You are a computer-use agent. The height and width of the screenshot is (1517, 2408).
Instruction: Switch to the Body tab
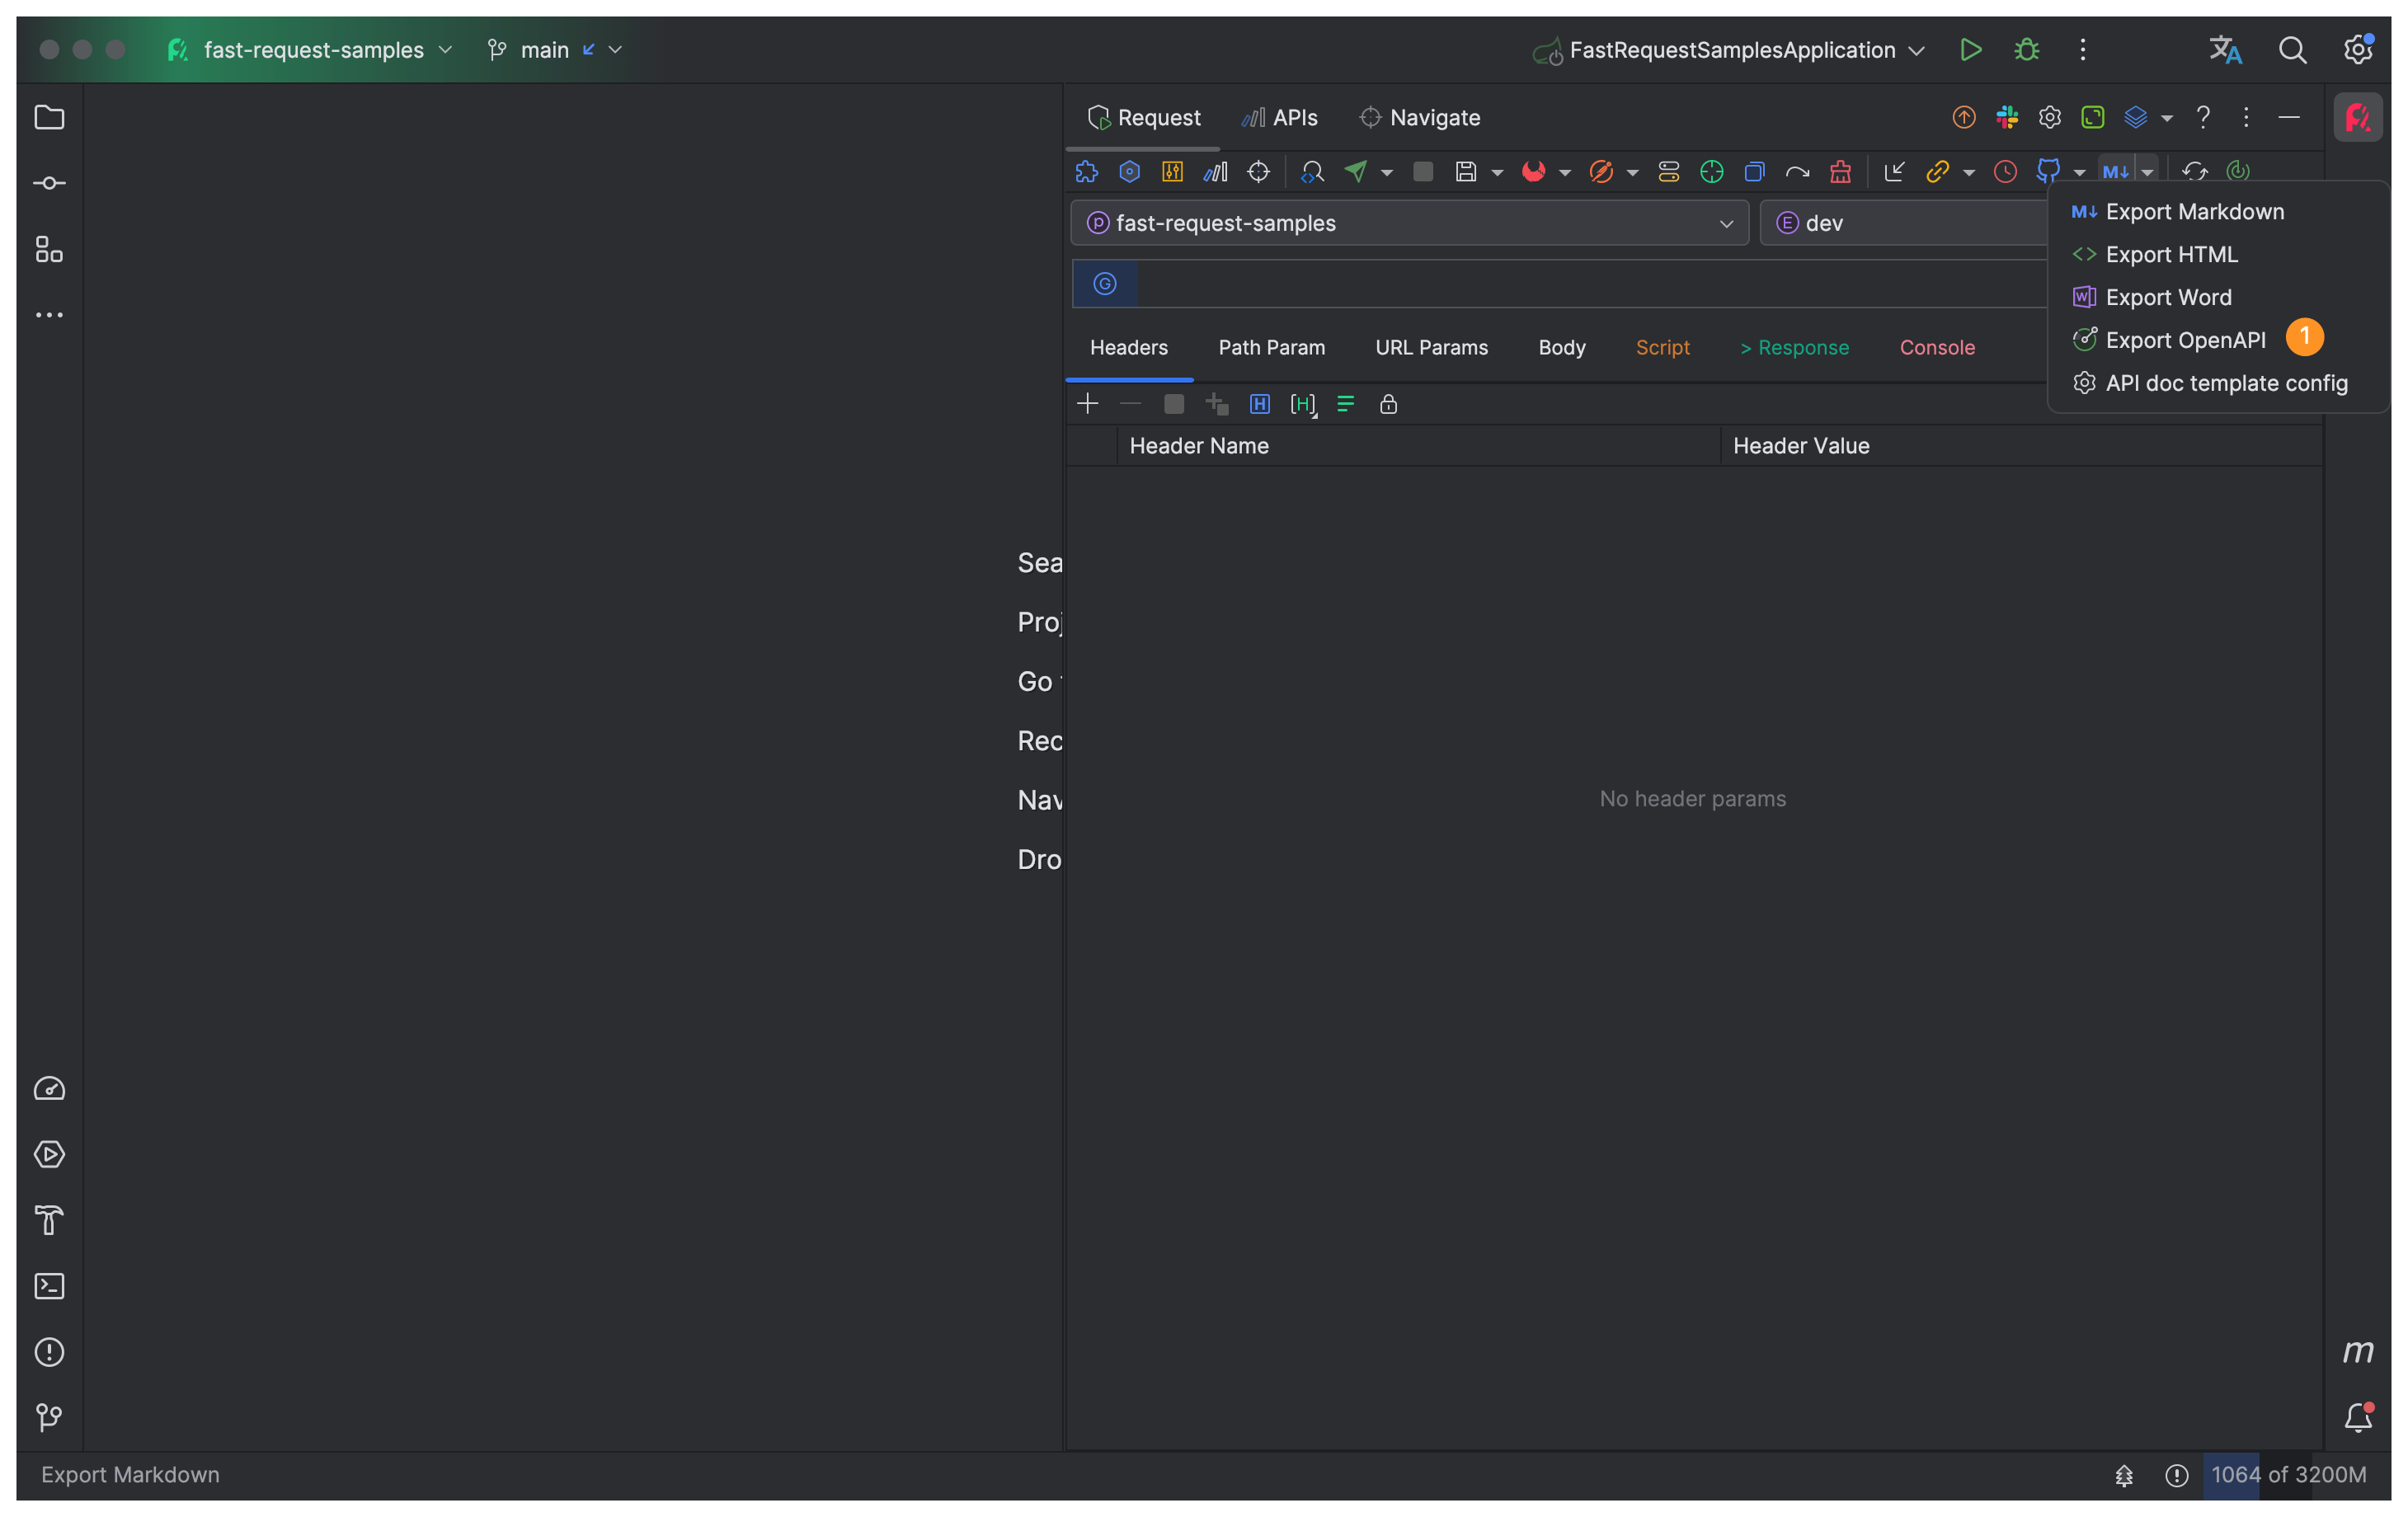coord(1561,348)
